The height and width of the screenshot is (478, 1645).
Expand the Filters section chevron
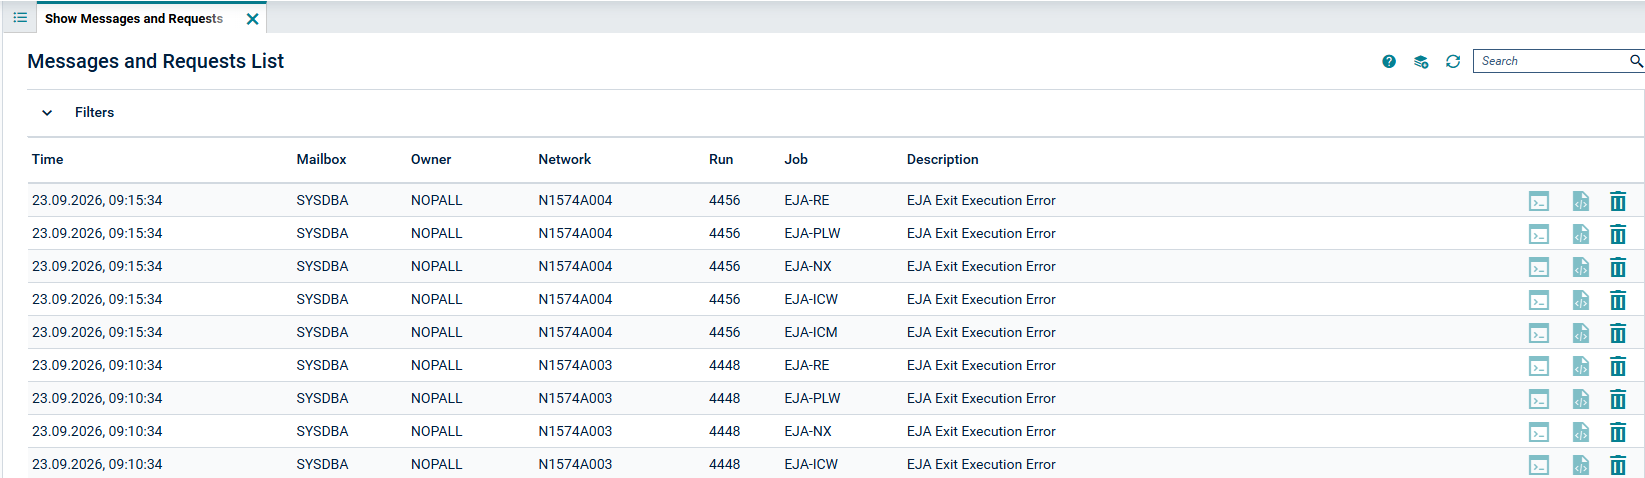(x=47, y=113)
